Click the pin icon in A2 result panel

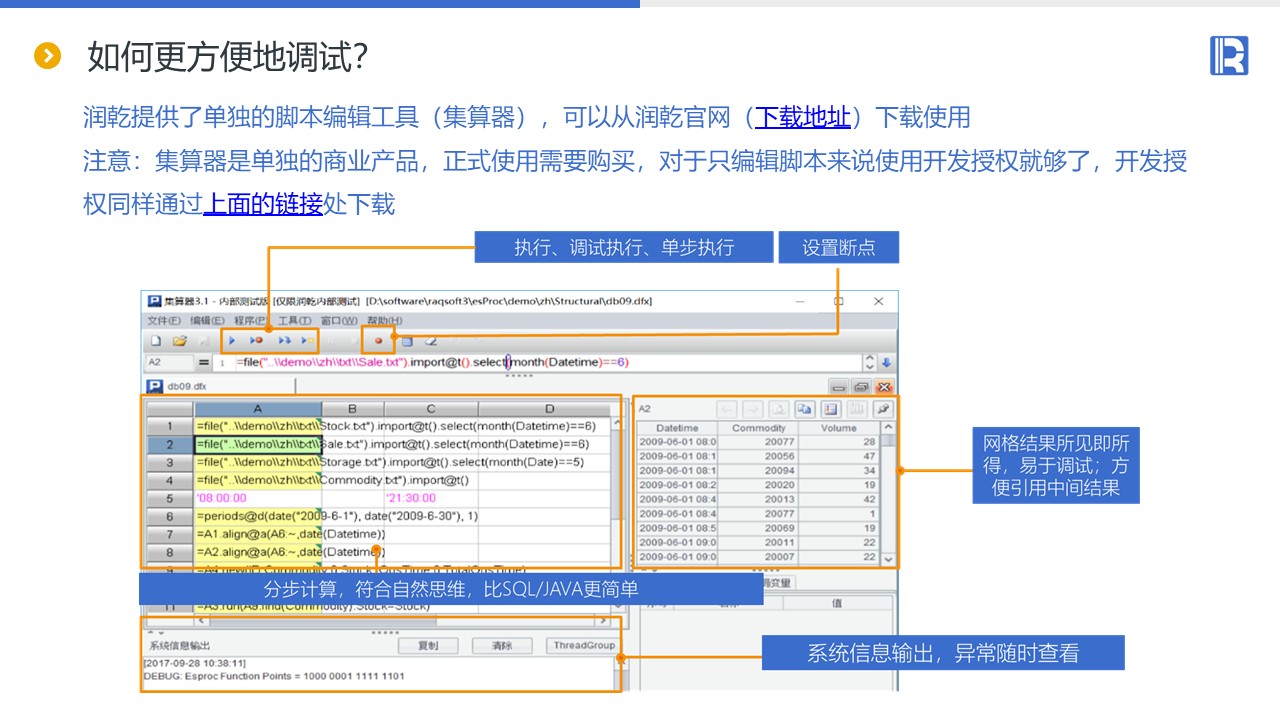882,409
